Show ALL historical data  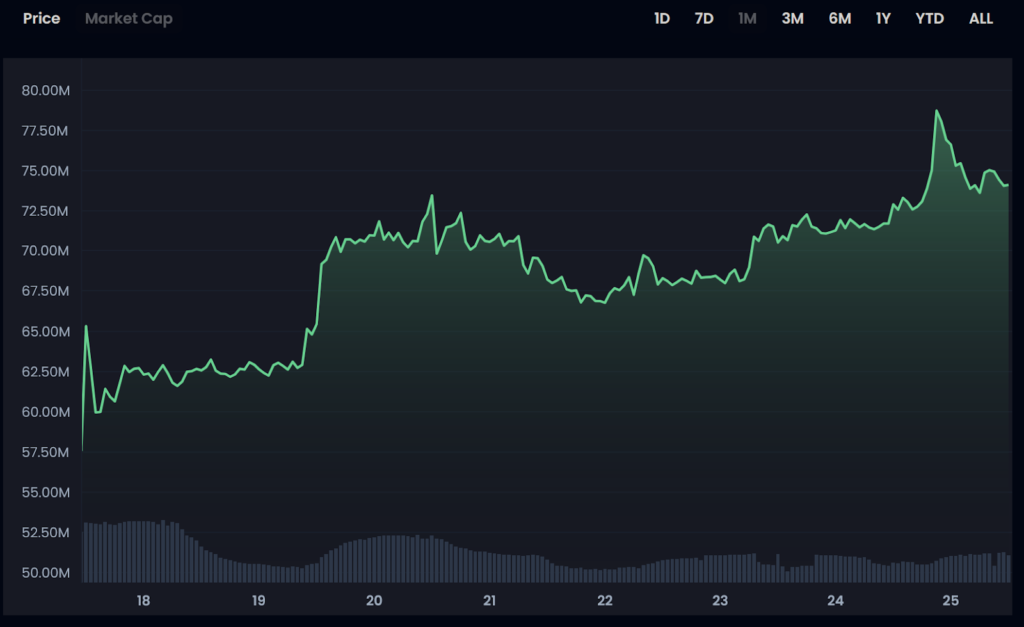[x=981, y=19]
